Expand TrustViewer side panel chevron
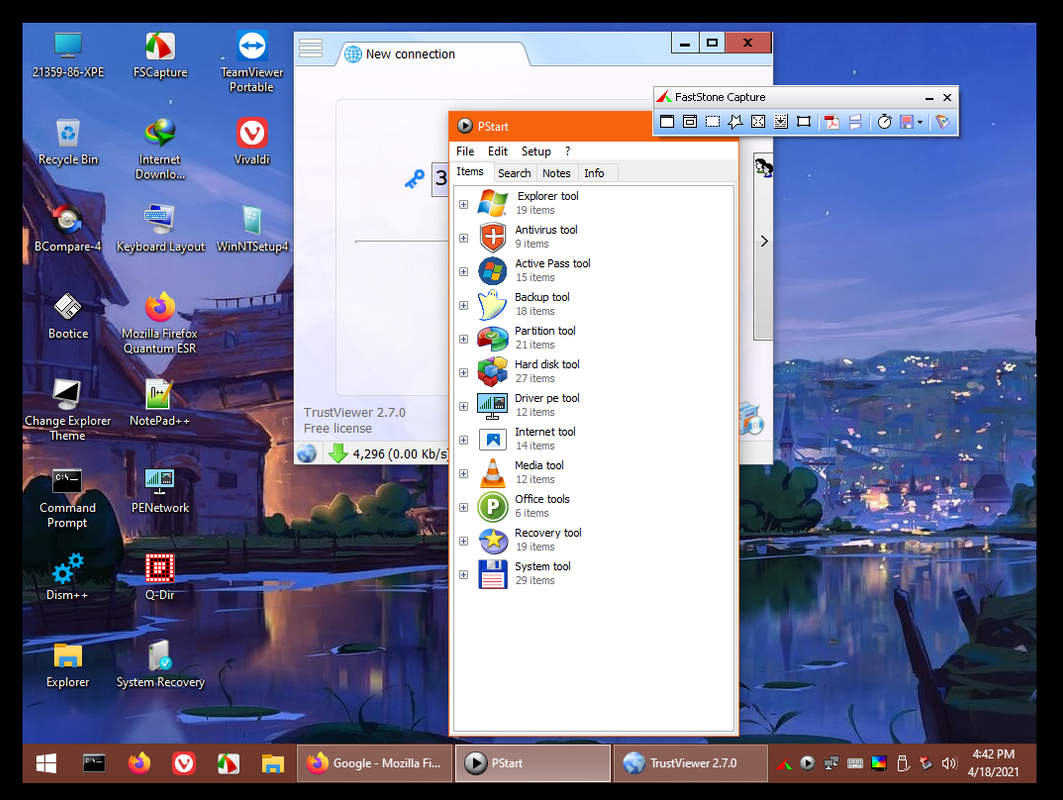Screen dimensions: 1063x800 764,241
